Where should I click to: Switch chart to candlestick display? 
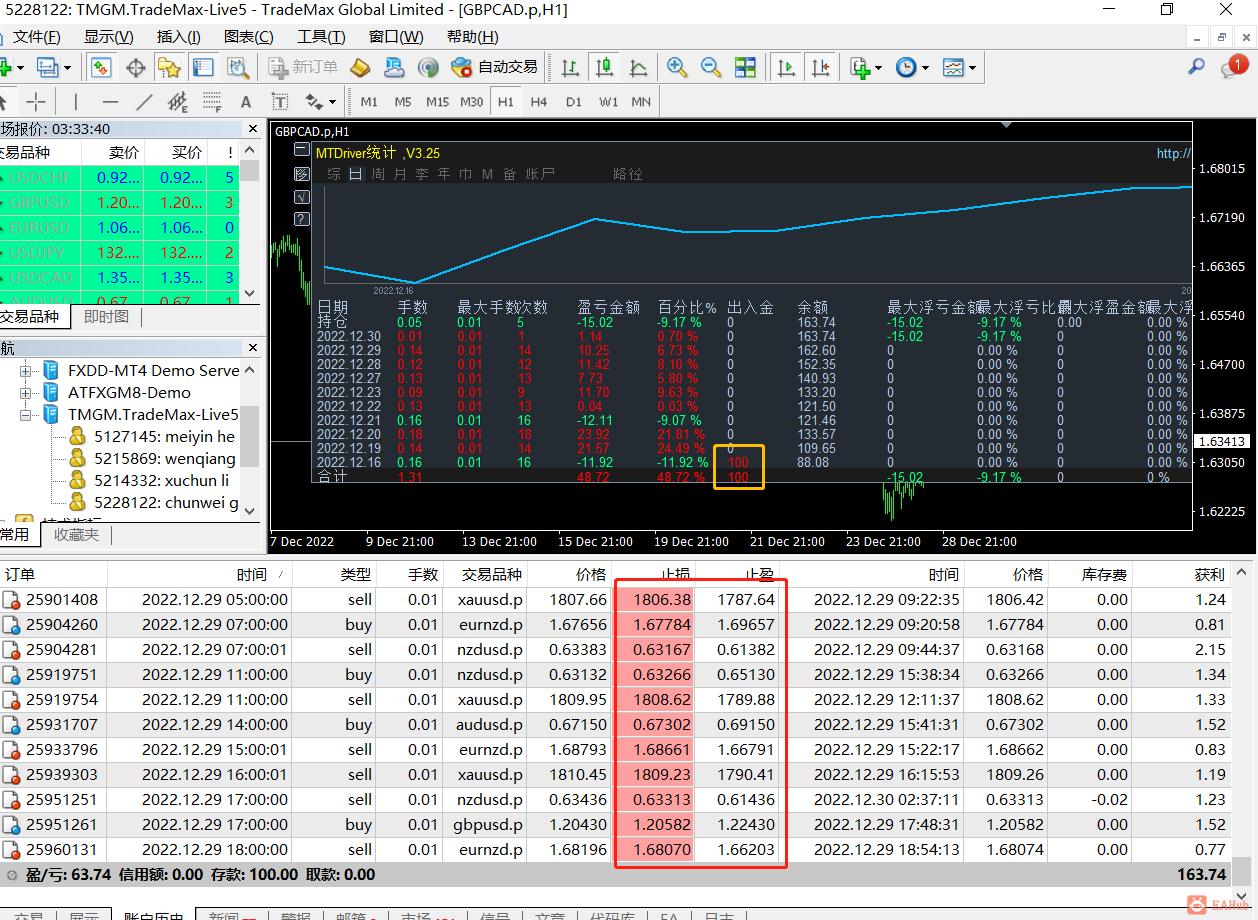tap(604, 68)
